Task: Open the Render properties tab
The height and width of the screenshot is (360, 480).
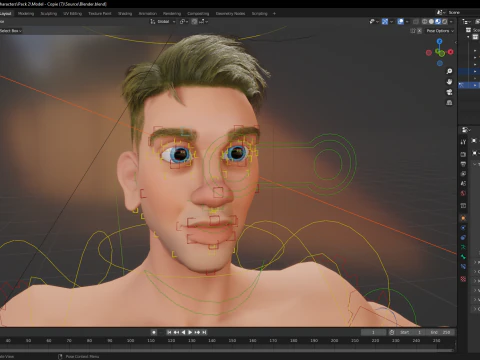Action: coord(463,155)
